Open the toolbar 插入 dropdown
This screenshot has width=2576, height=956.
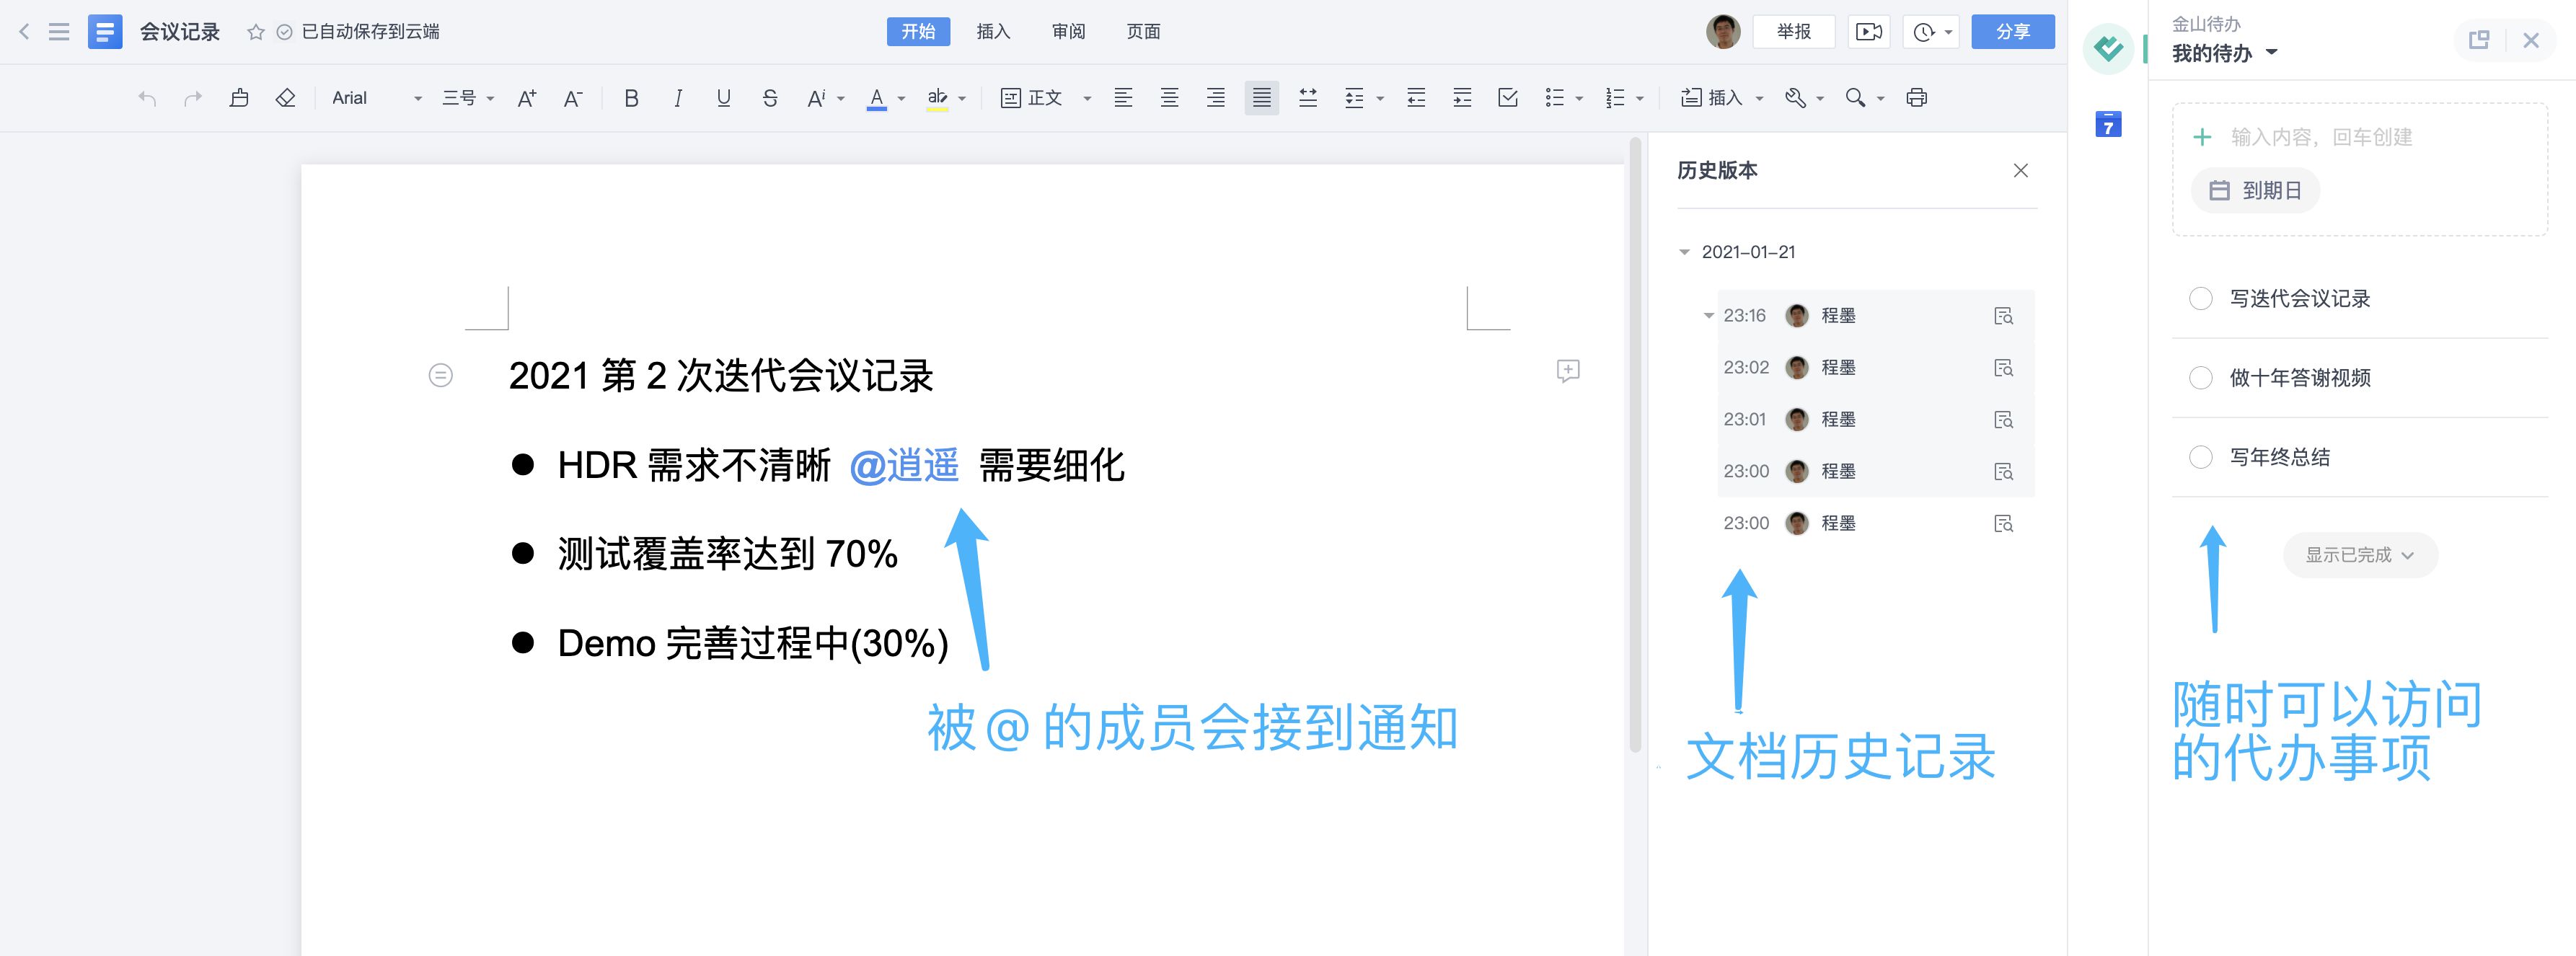click(1721, 98)
